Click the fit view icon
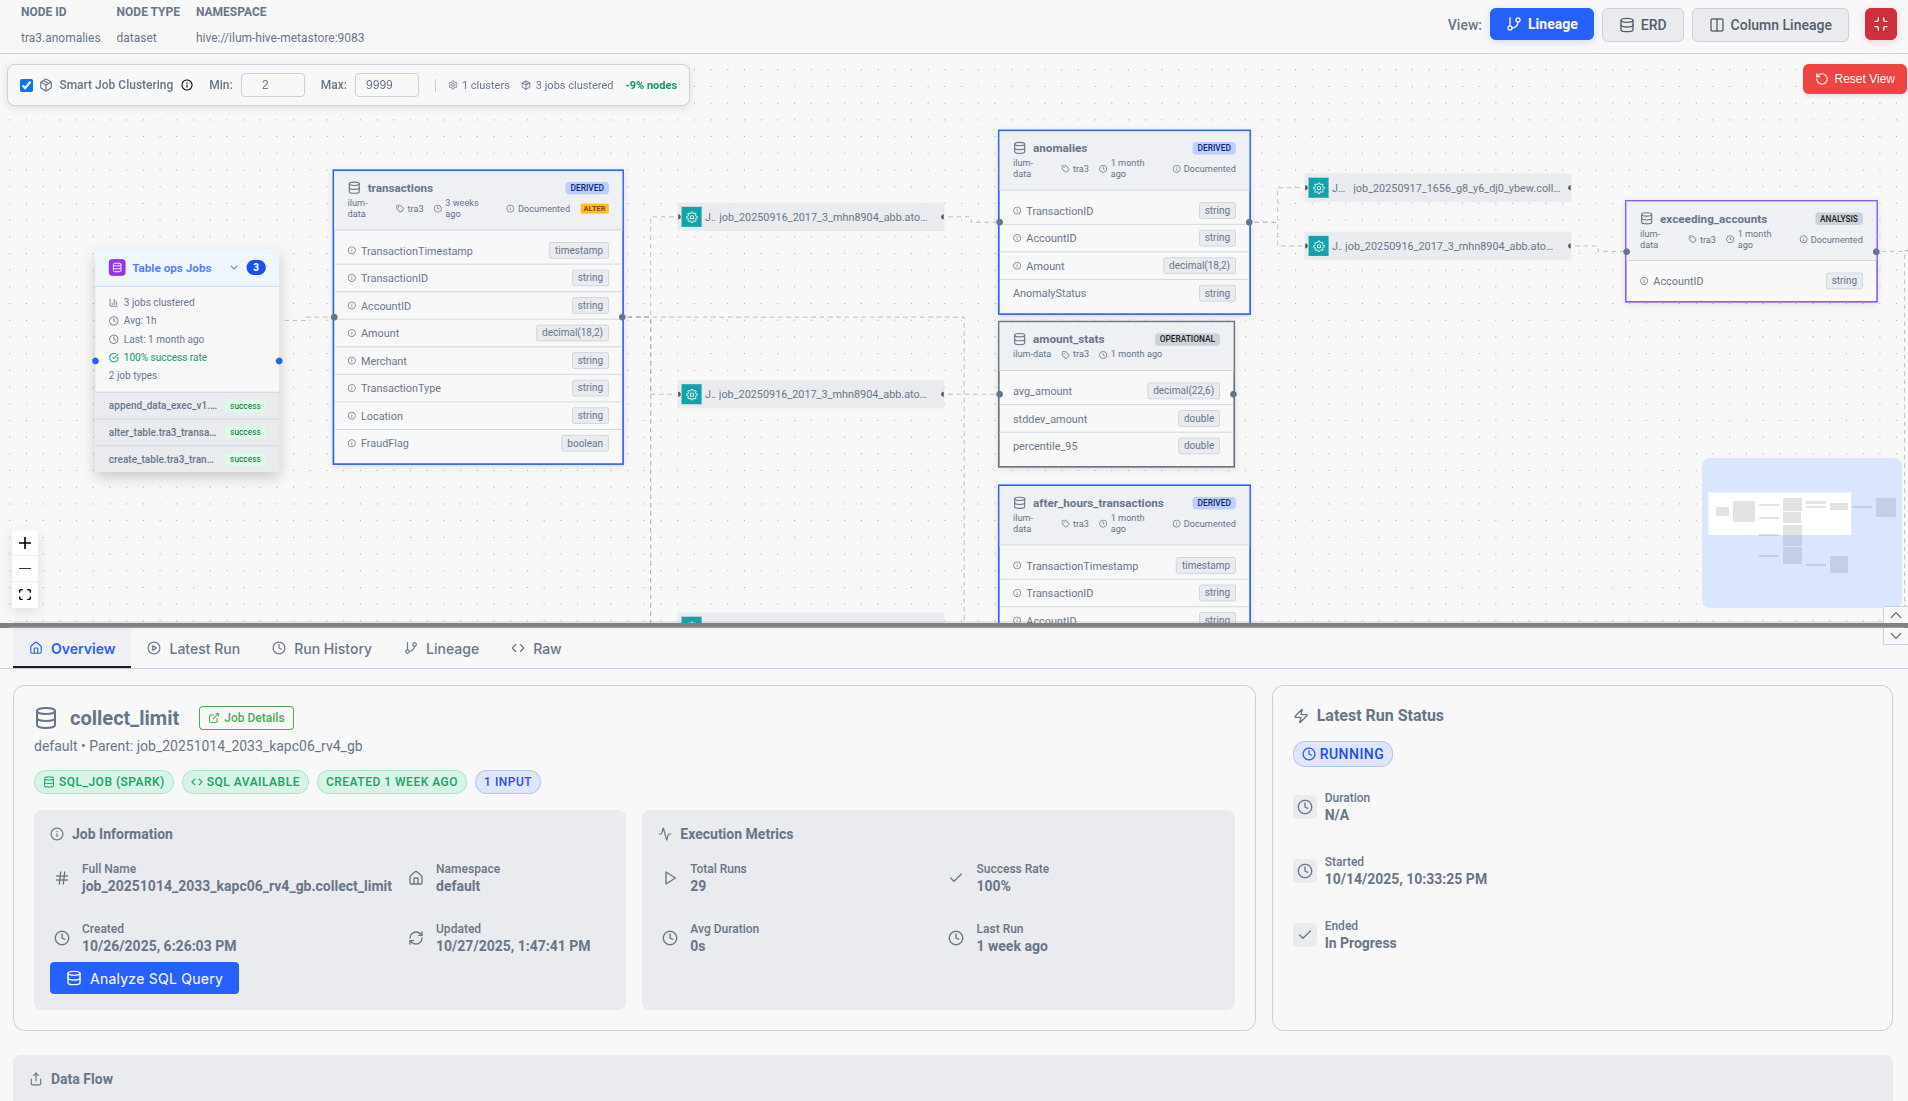Image resolution: width=1908 pixels, height=1101 pixels. 25,595
